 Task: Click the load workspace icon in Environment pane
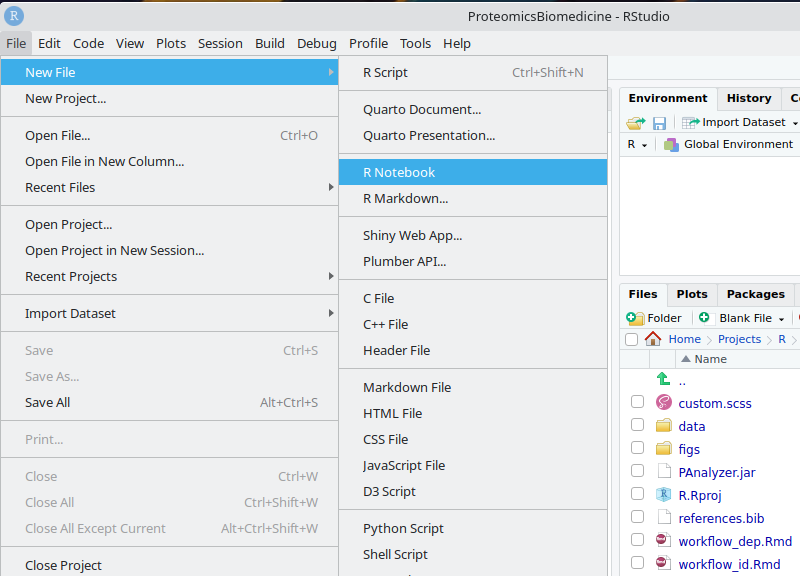635,123
